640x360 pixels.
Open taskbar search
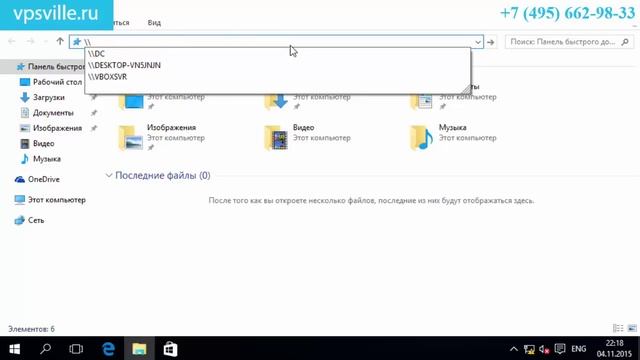click(x=45, y=349)
